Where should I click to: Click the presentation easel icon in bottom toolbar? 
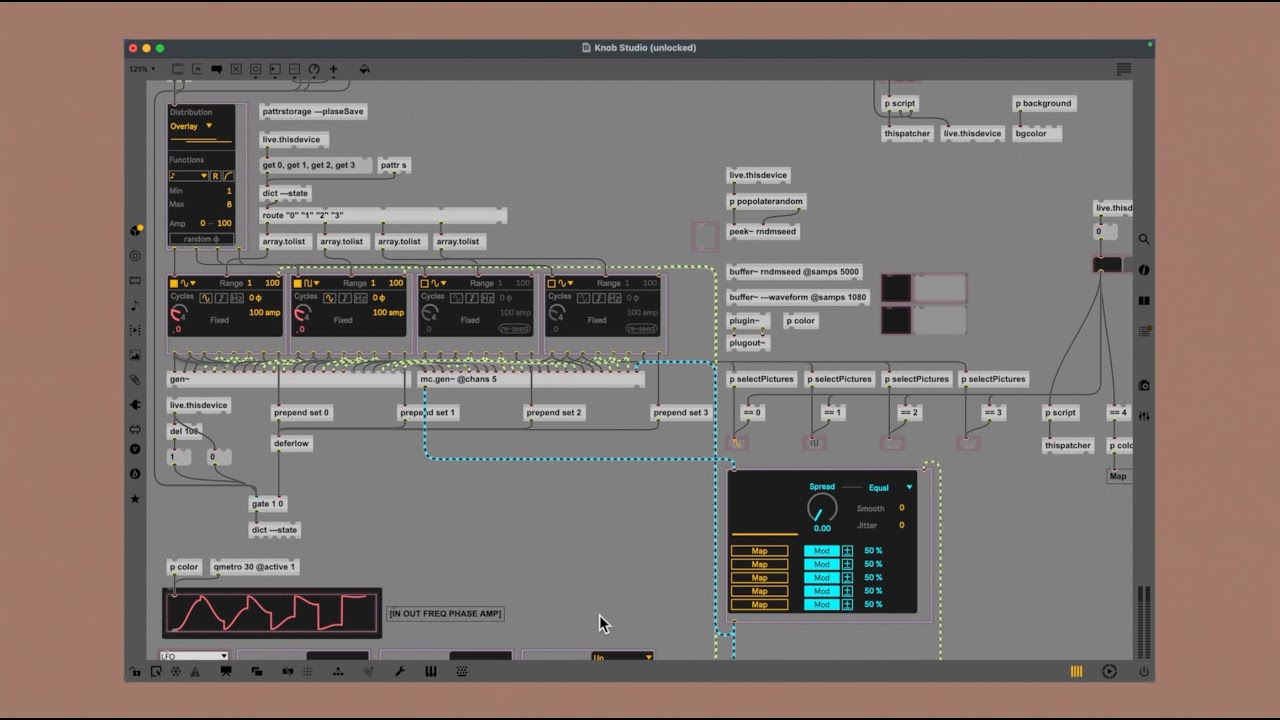226,672
